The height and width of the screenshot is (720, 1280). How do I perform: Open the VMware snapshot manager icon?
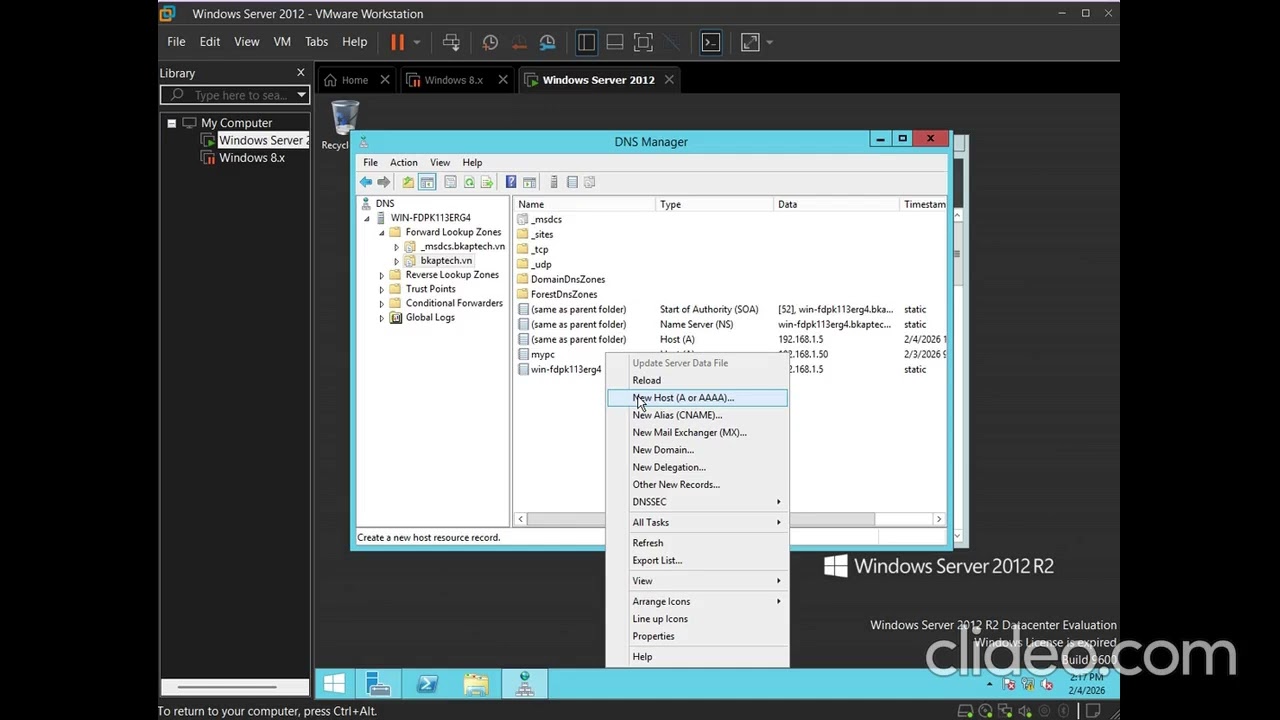point(547,42)
